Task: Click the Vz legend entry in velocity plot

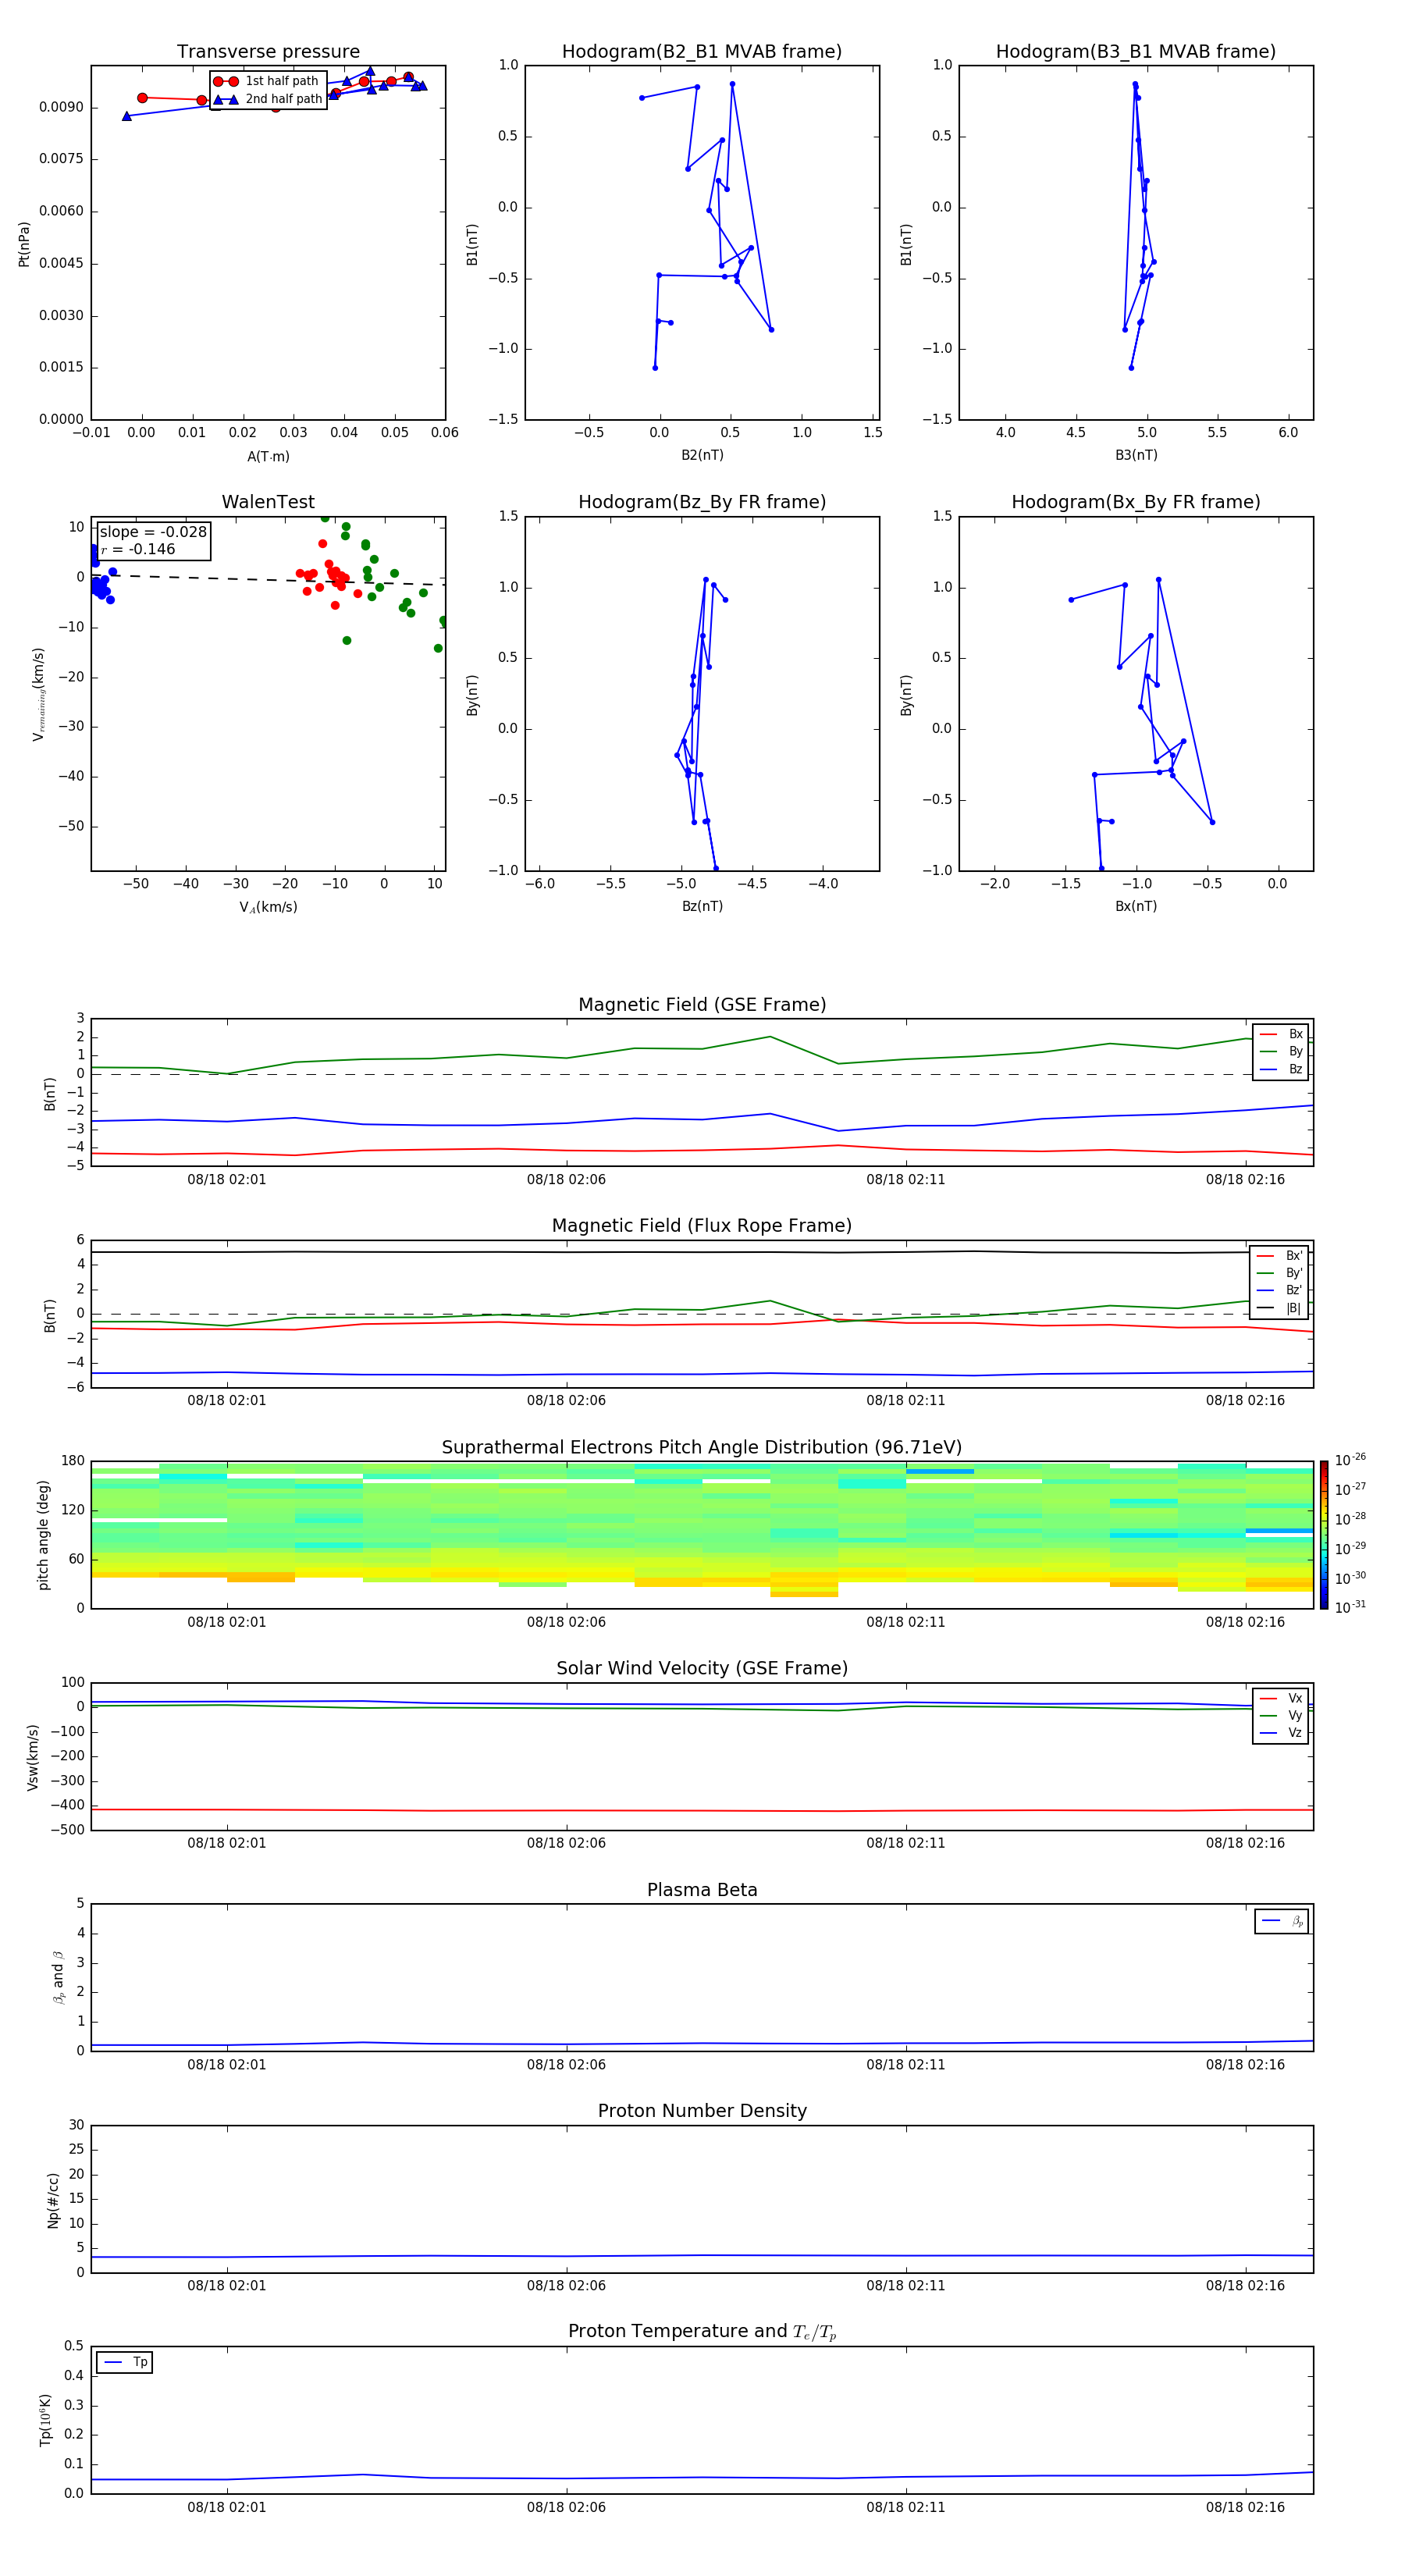Action: (1281, 1733)
